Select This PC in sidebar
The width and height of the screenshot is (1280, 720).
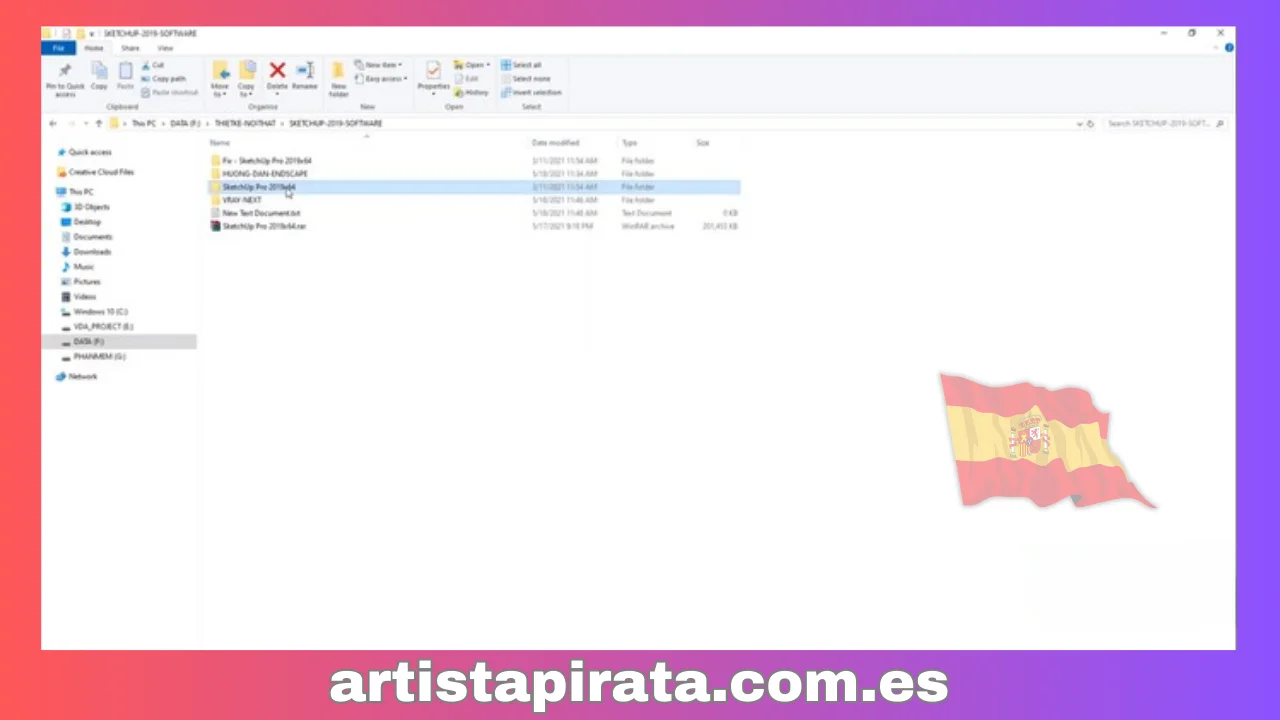tap(75, 192)
